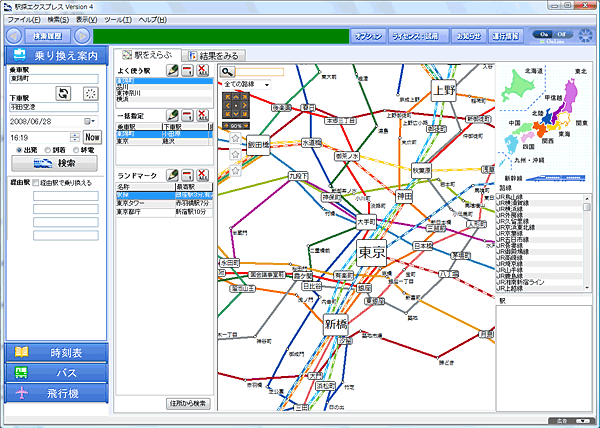
Task: Open the ヘルプ(H) menu
Action: point(152,20)
